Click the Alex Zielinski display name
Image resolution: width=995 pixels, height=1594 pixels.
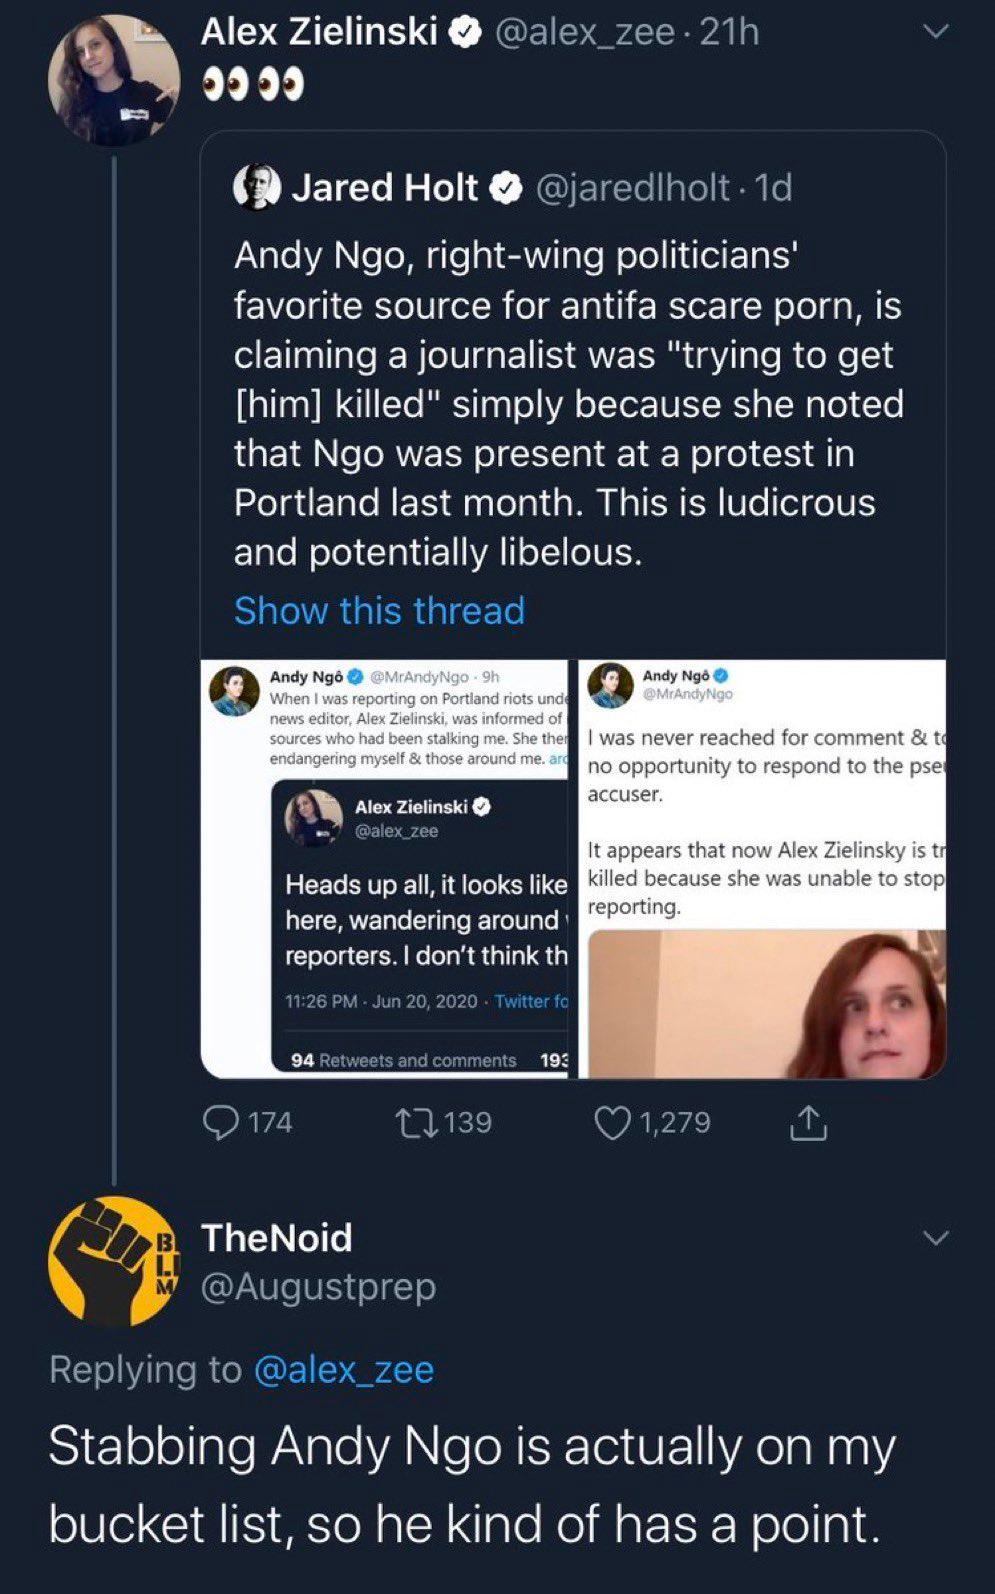click(319, 33)
